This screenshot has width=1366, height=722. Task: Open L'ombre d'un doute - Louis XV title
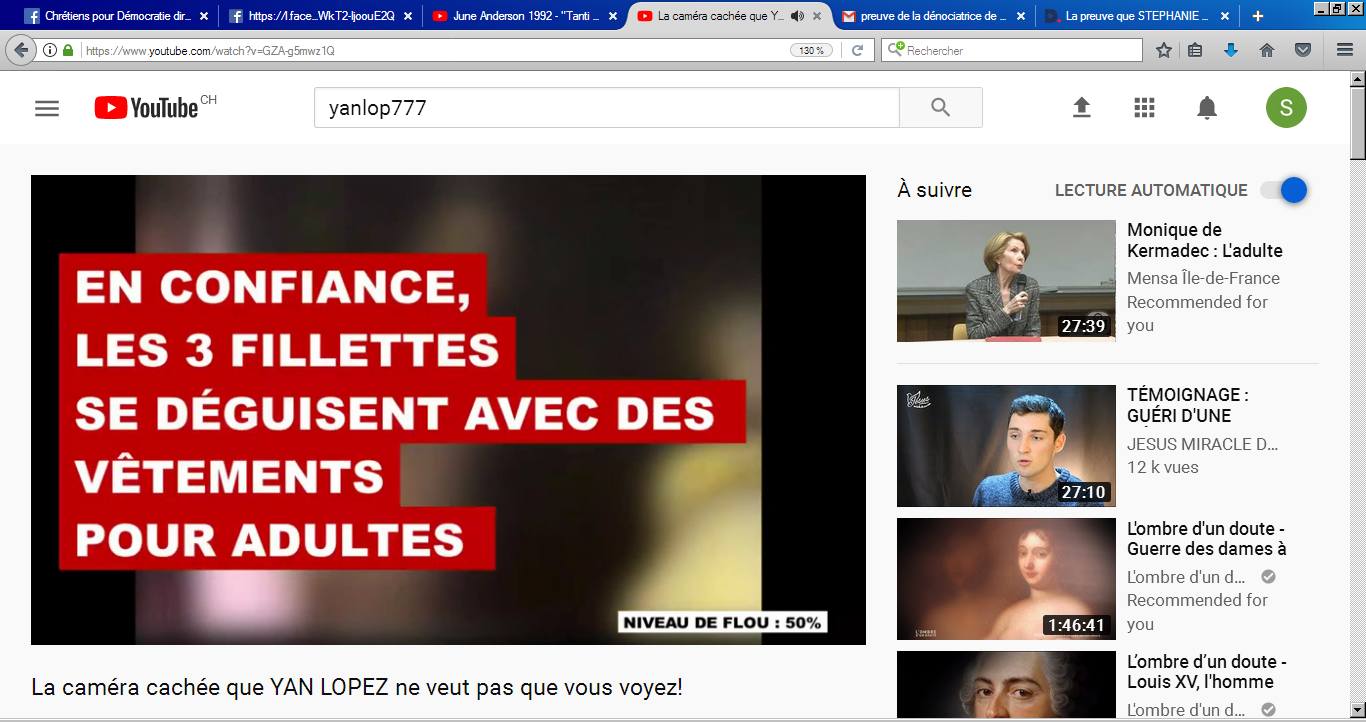(1207, 671)
